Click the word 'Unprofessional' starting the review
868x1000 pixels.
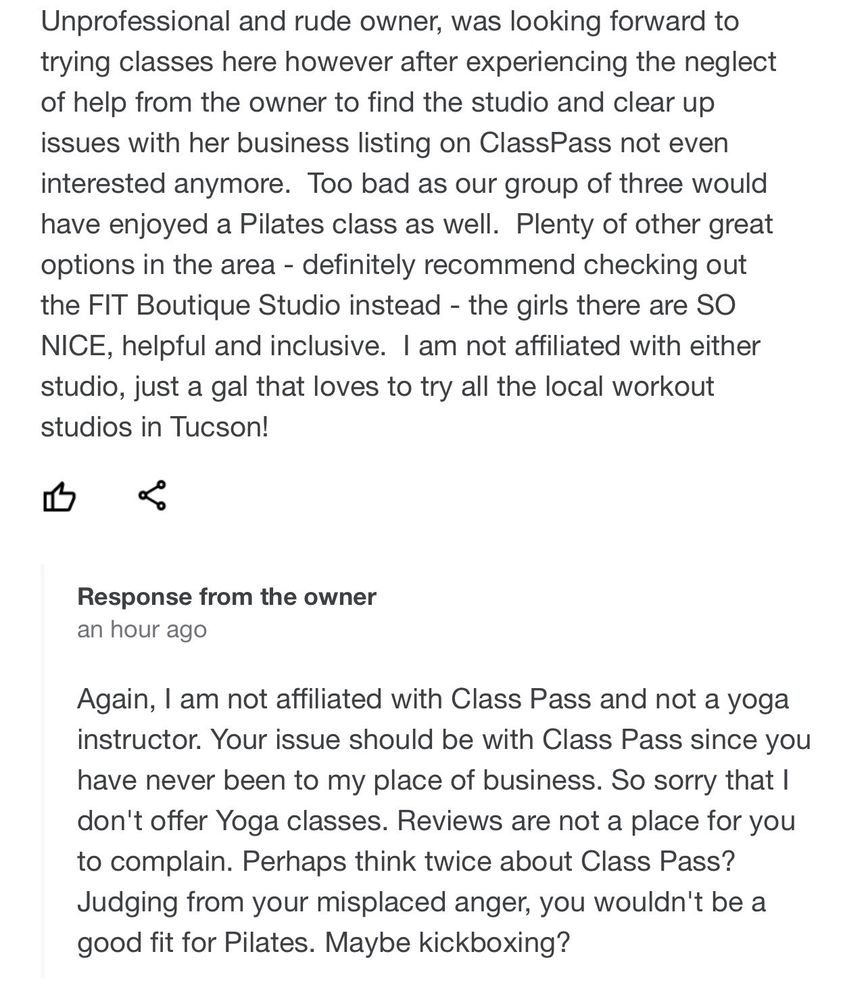(135, 22)
